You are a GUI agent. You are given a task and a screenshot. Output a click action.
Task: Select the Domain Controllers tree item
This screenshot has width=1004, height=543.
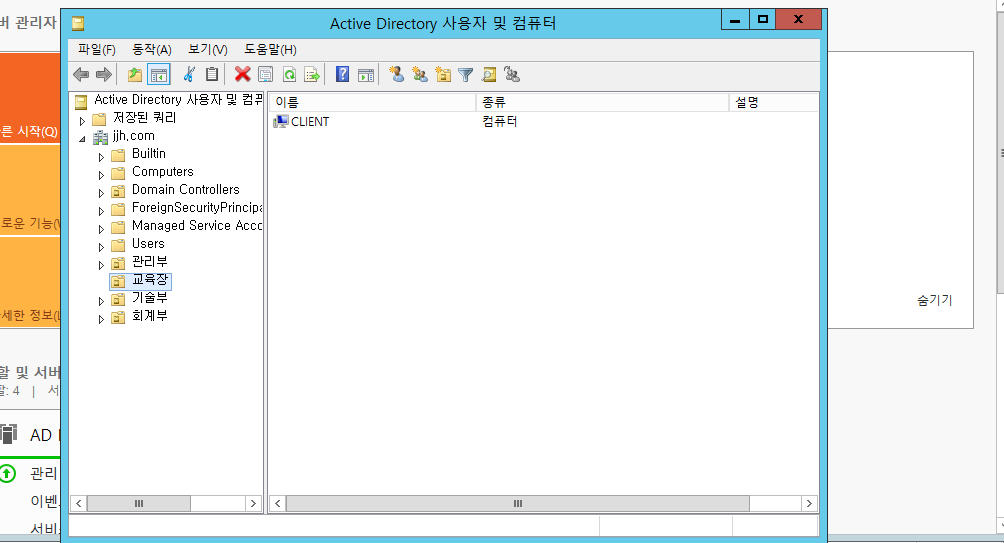click(x=186, y=190)
